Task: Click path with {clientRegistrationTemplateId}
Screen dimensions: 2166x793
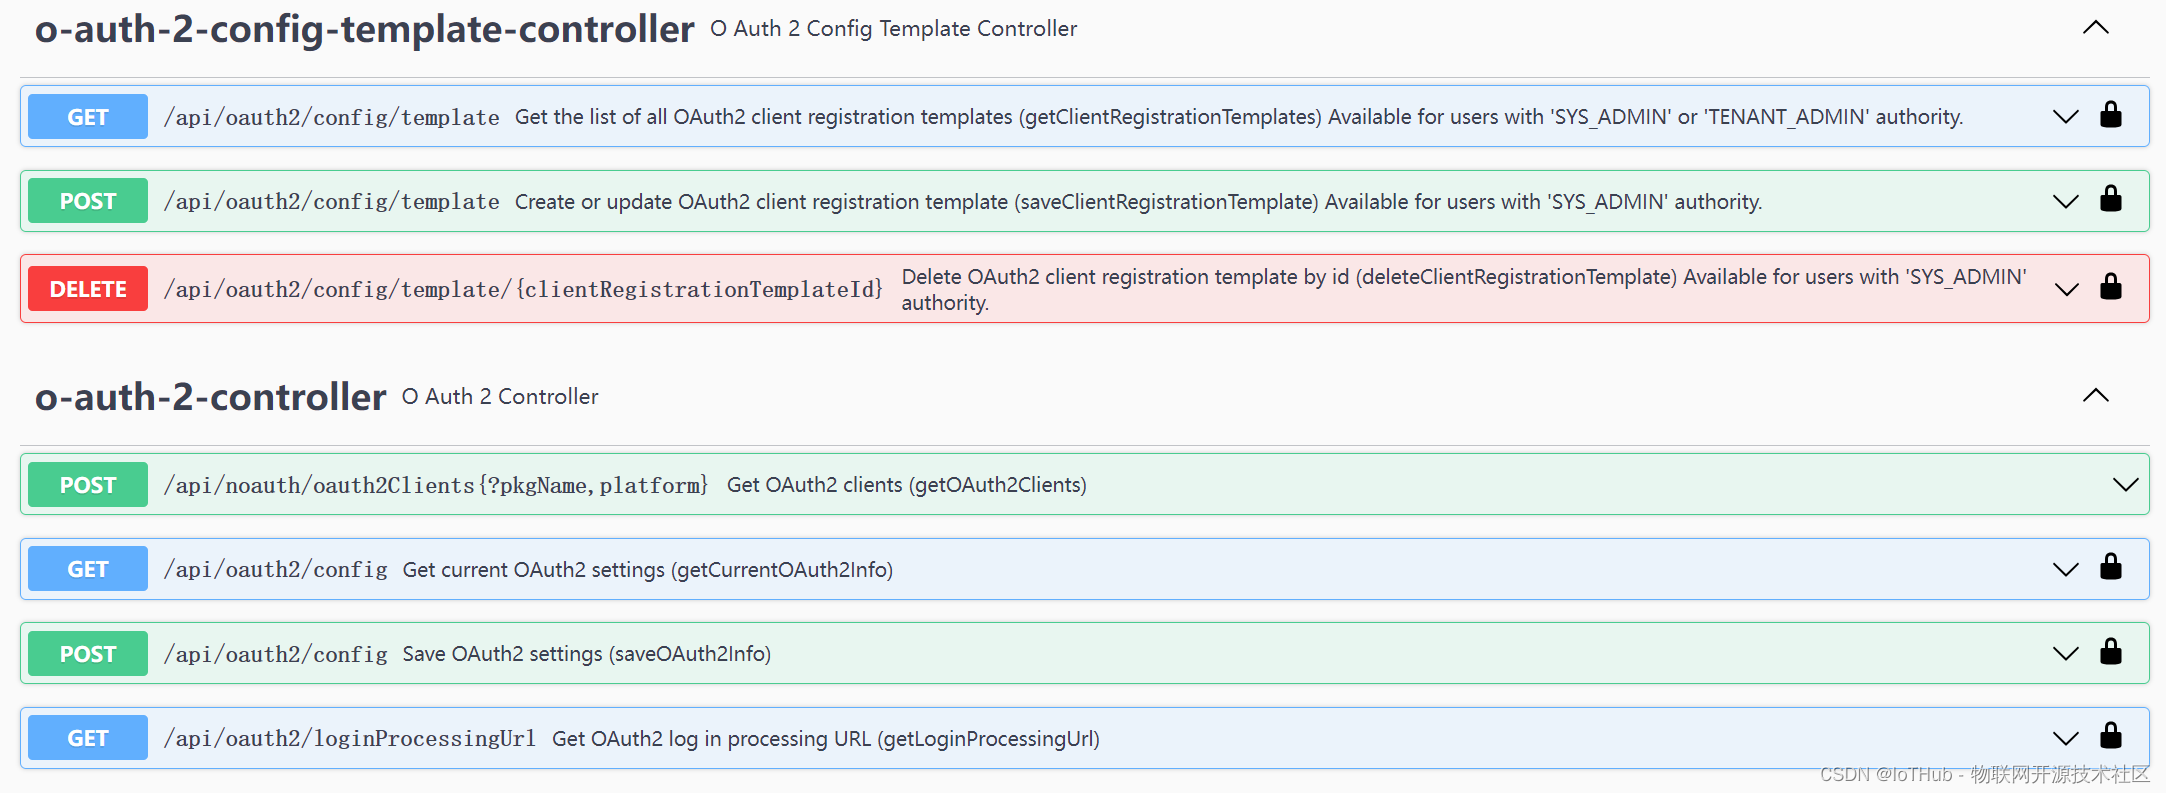Action: (x=523, y=290)
